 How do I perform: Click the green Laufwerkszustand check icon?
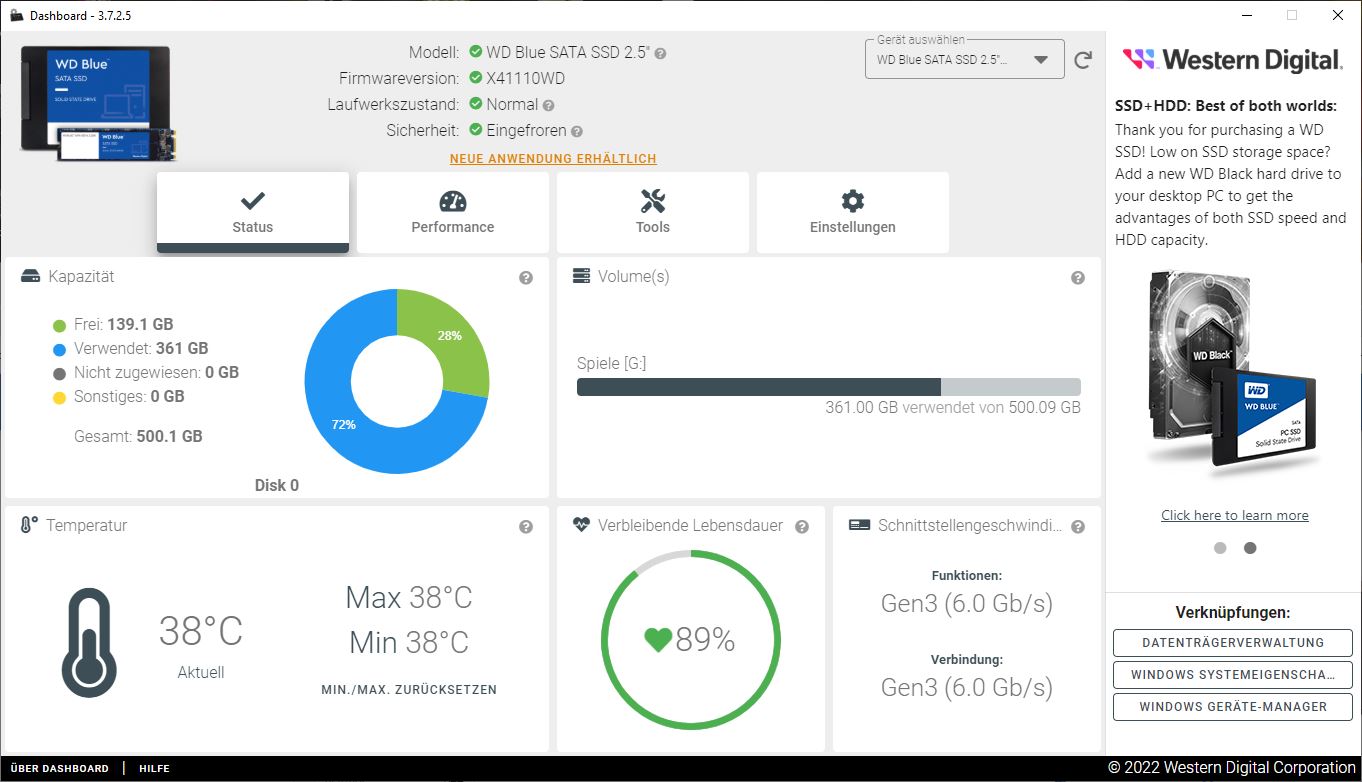point(476,104)
